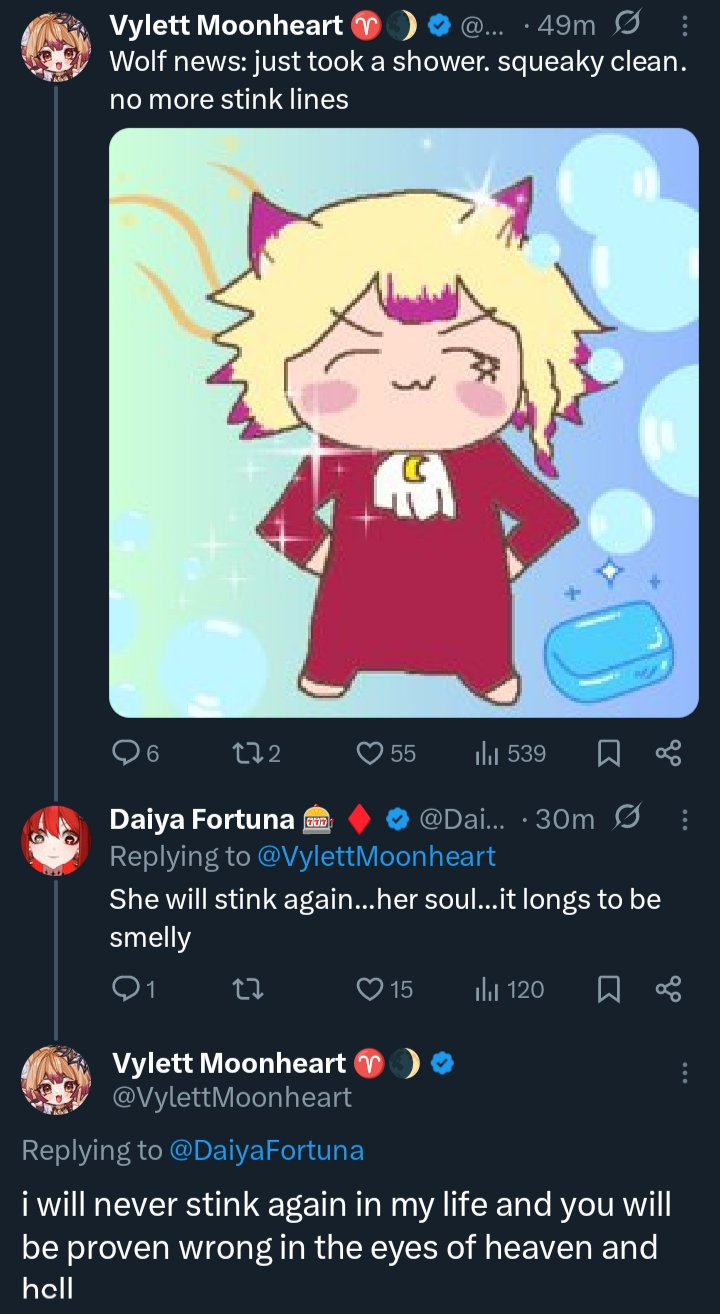Bookmark Daiya Fortuna's reply

pyautogui.click(x=607, y=989)
